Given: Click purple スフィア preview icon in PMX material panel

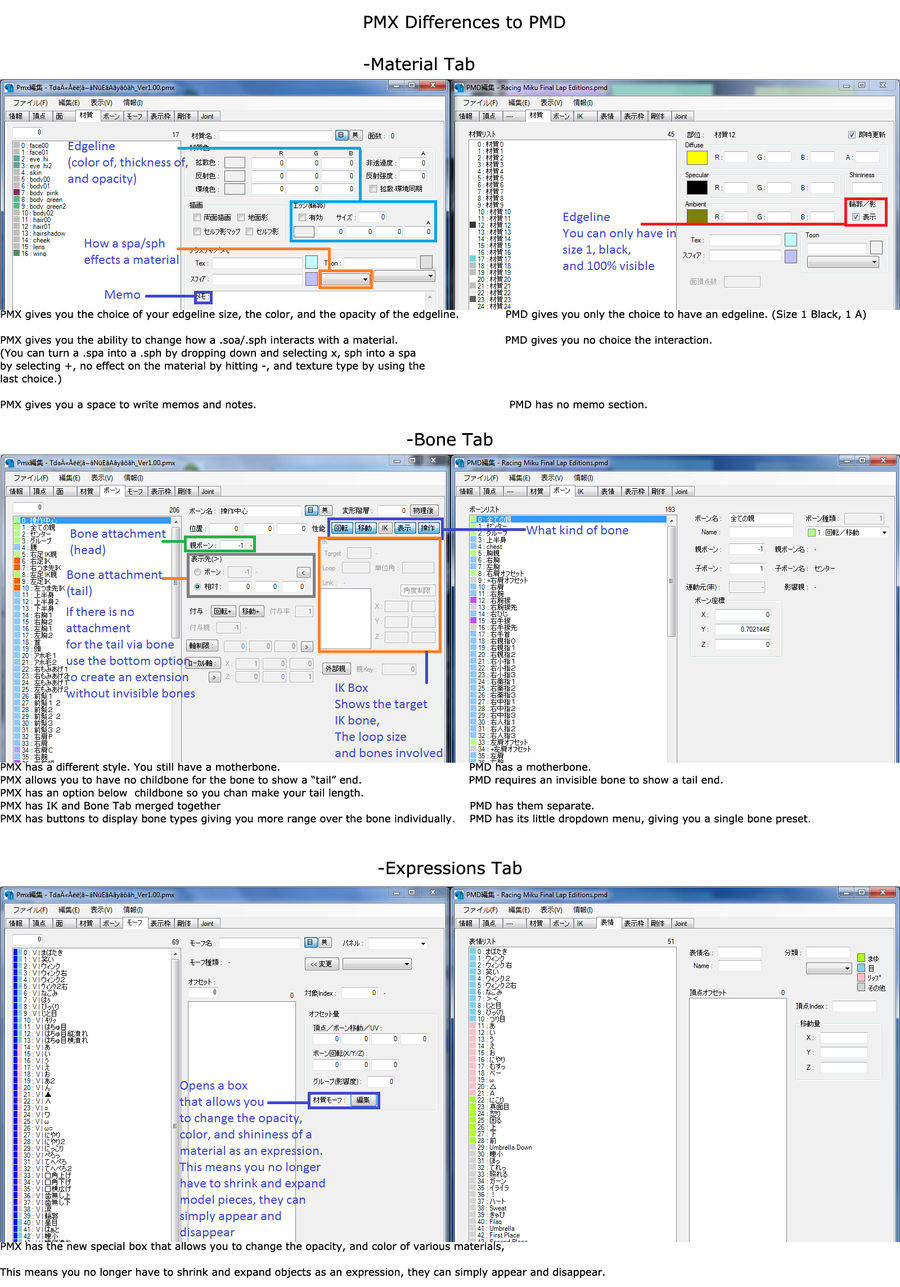Looking at the screenshot, I should click(x=311, y=279).
